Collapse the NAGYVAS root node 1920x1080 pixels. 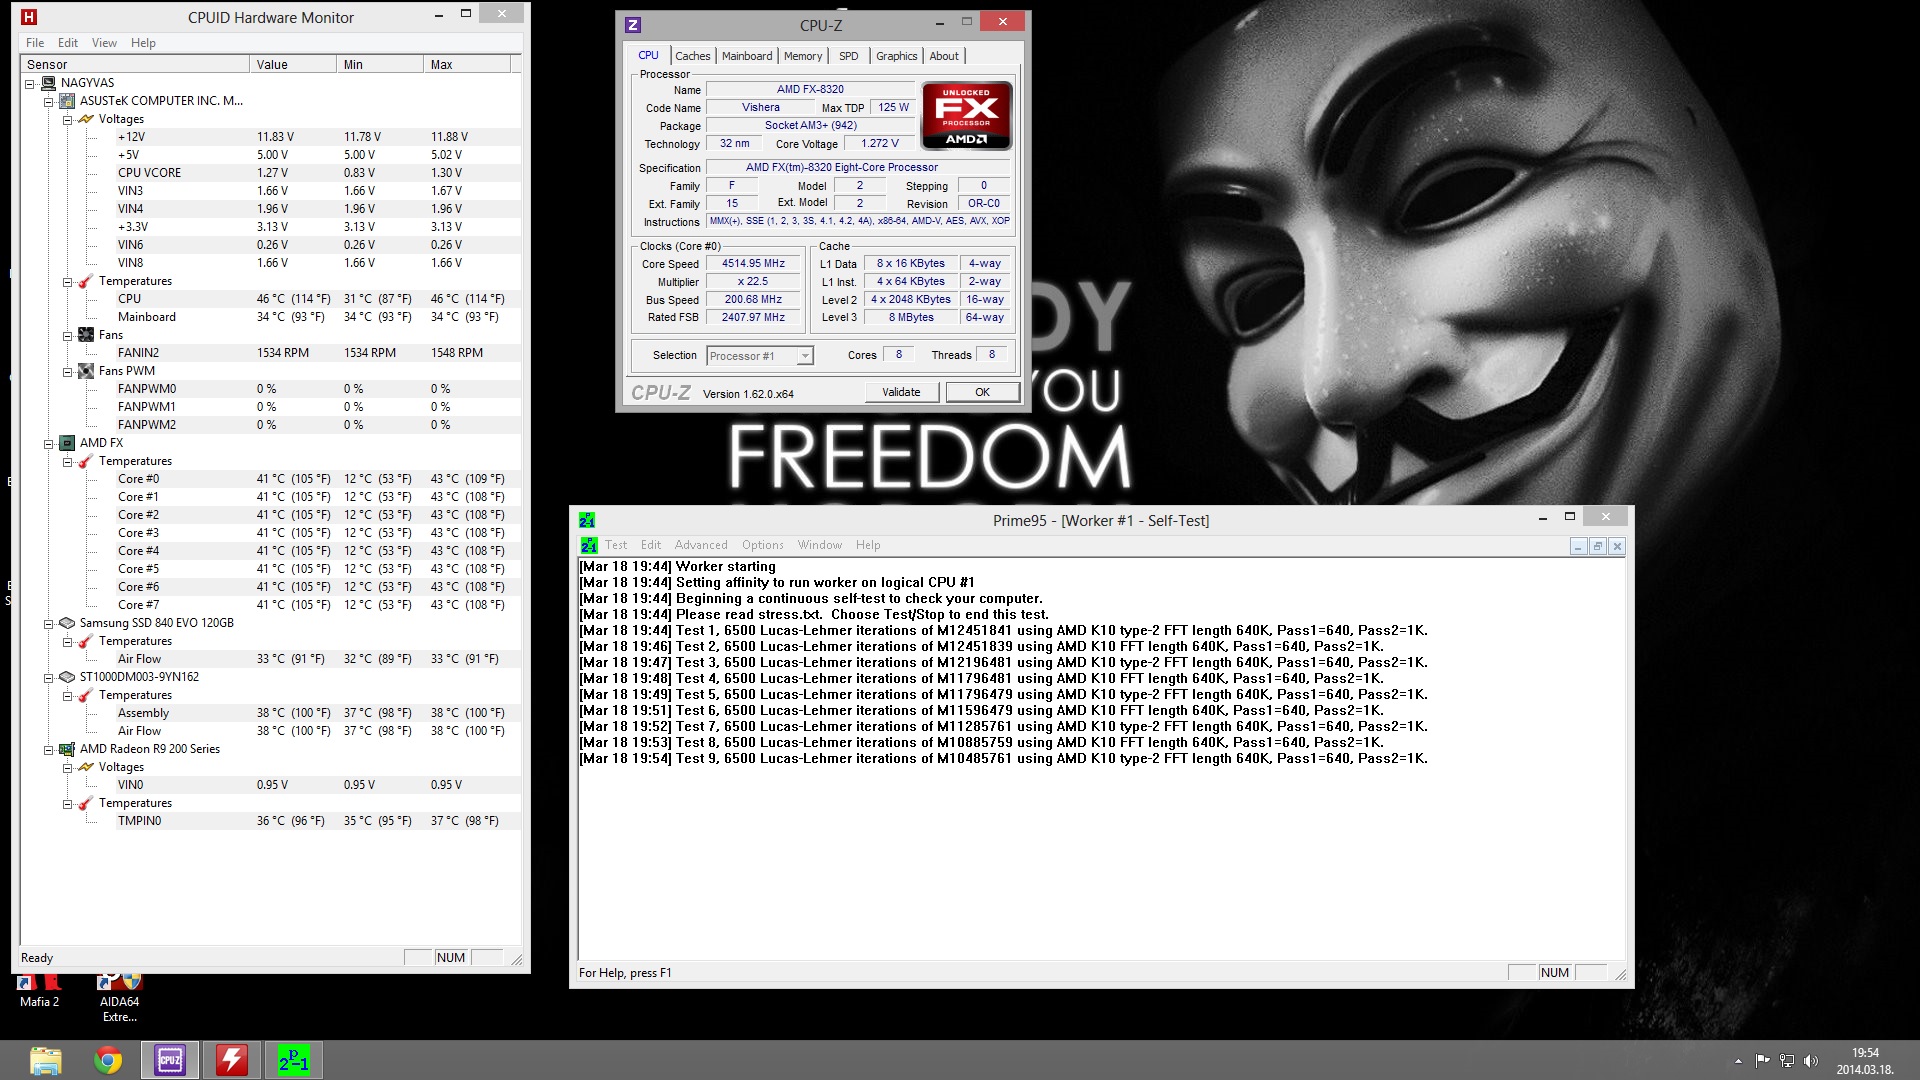click(29, 84)
